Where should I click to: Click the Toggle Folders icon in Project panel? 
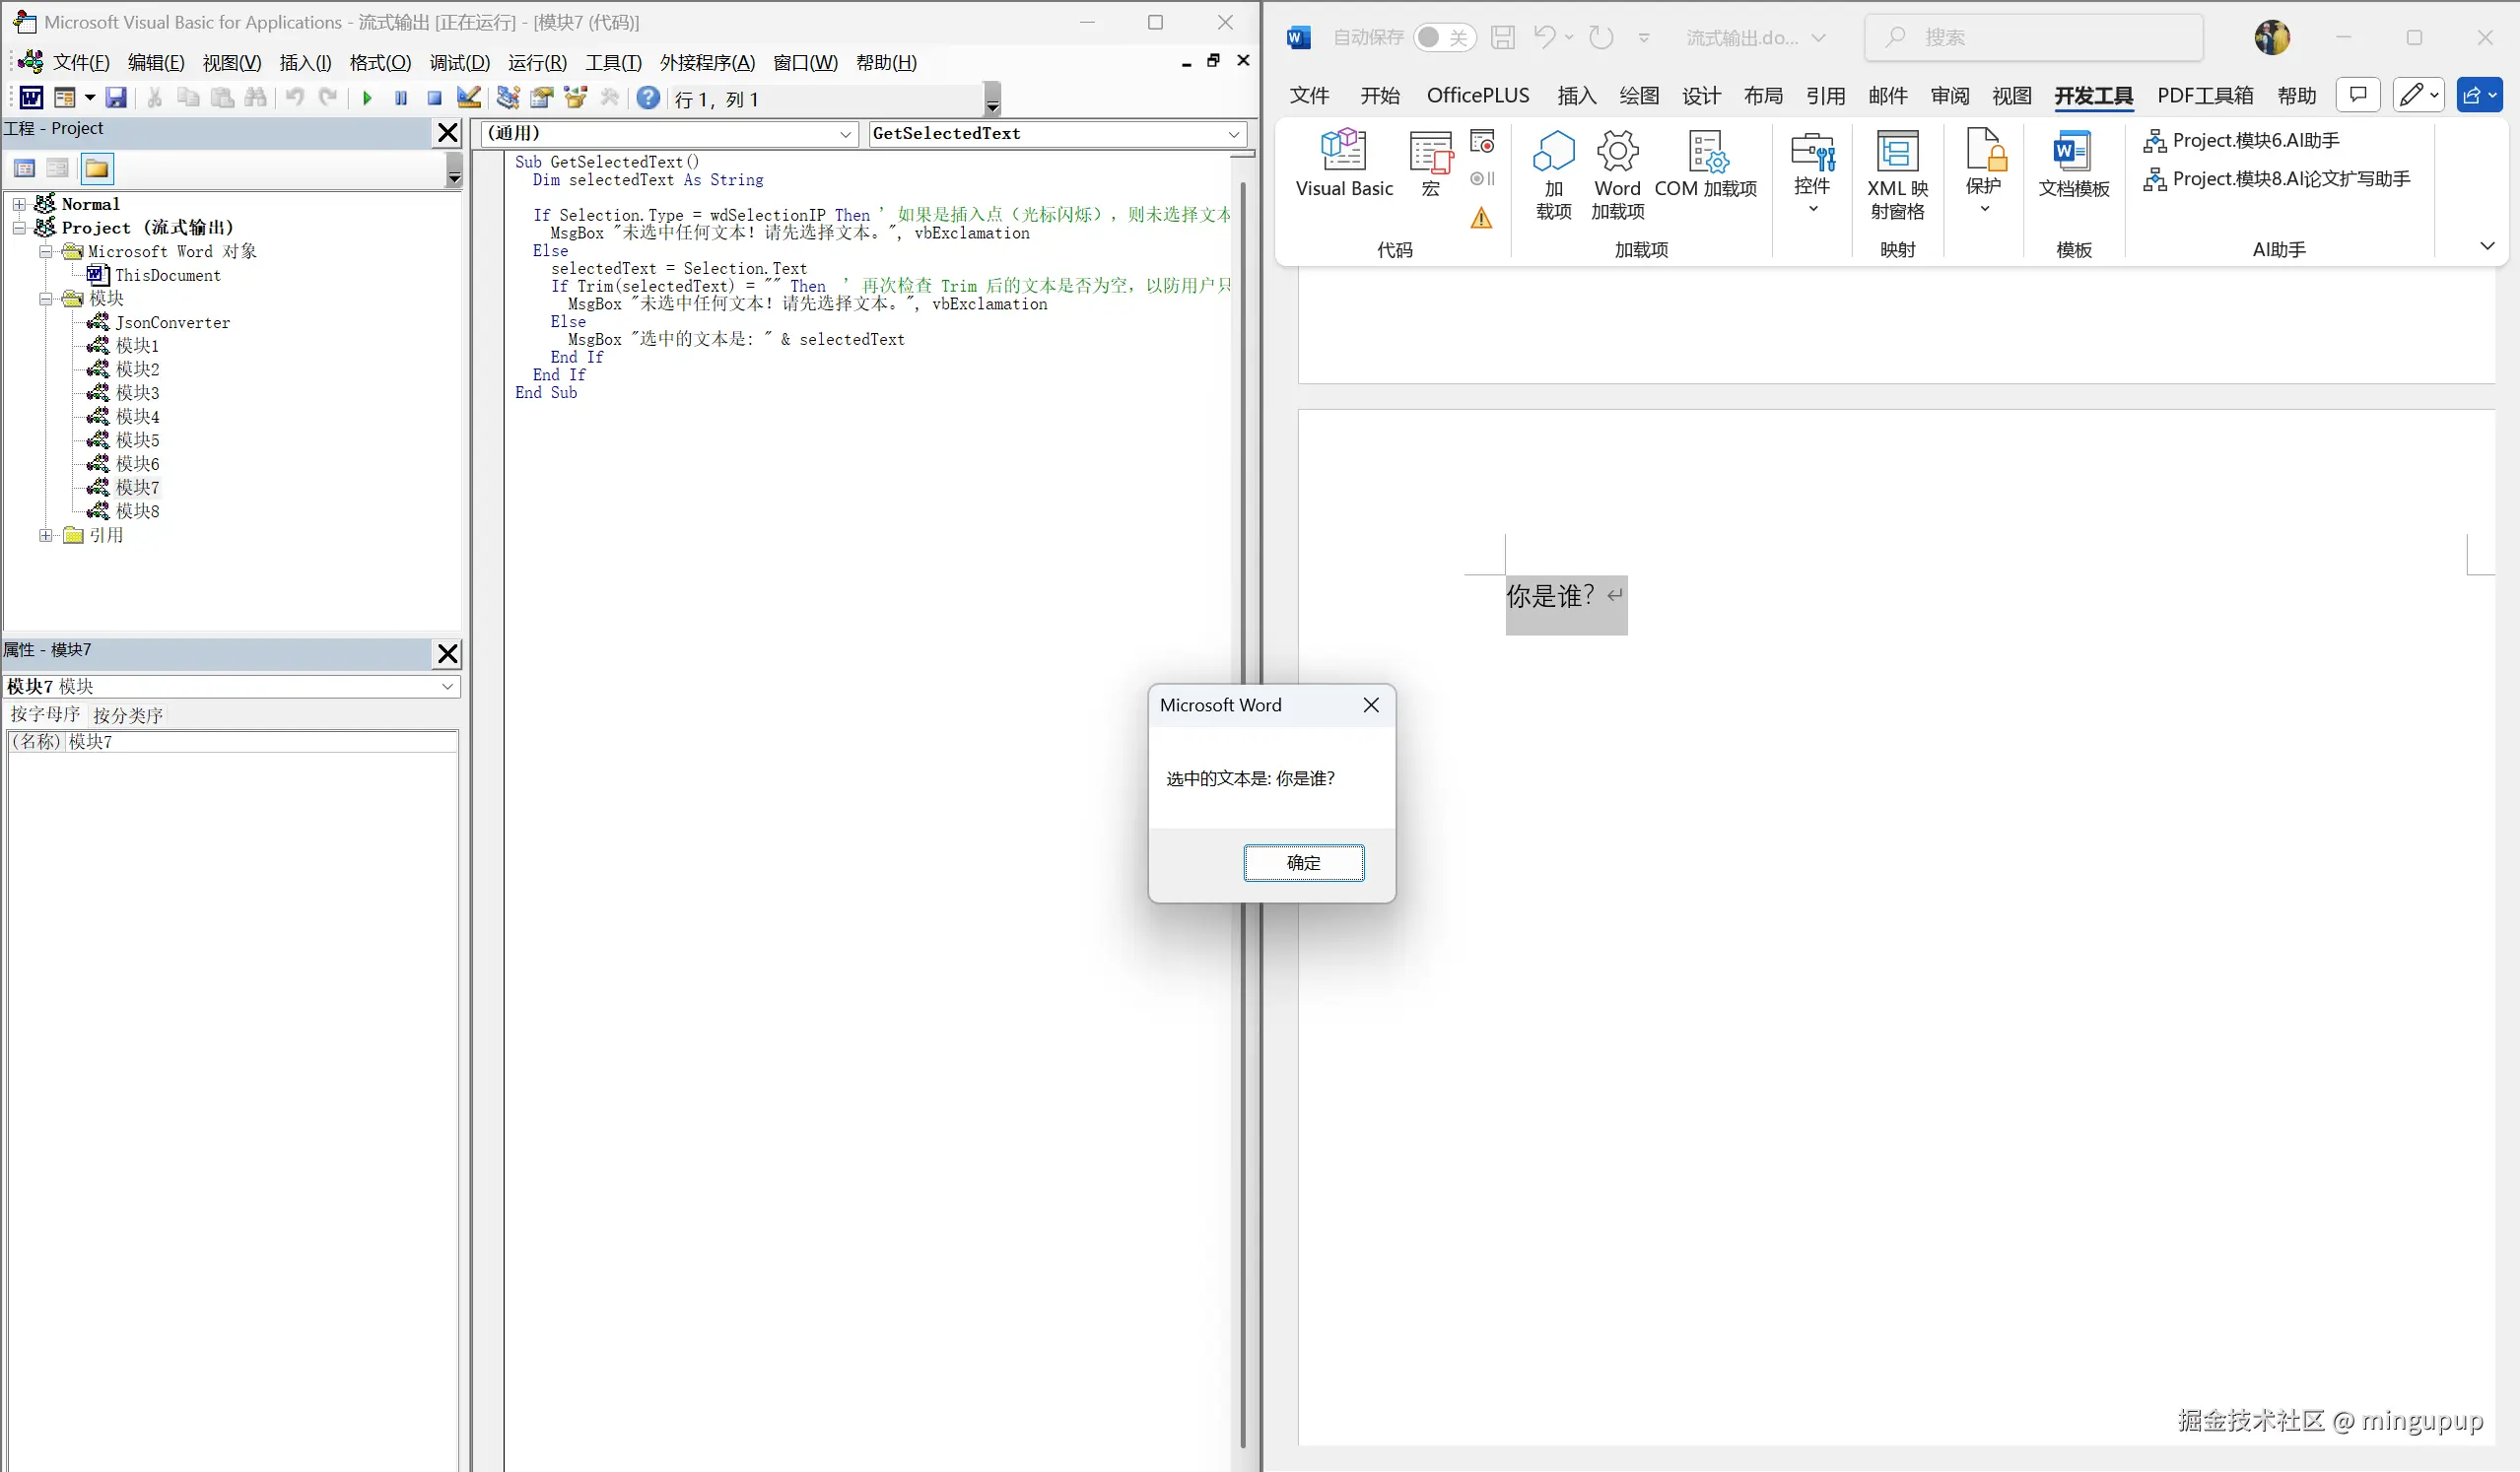coord(97,169)
